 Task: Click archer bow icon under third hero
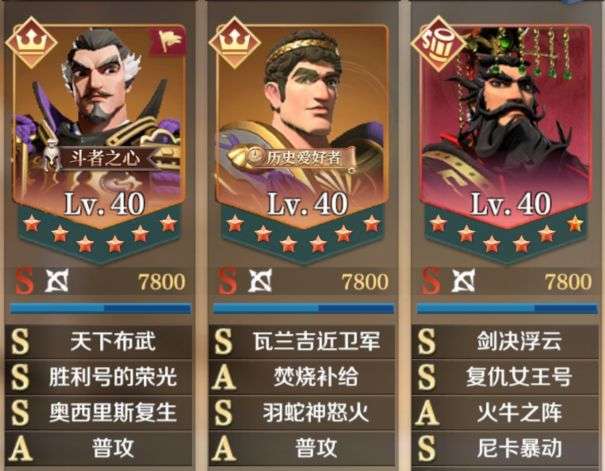coord(463,280)
